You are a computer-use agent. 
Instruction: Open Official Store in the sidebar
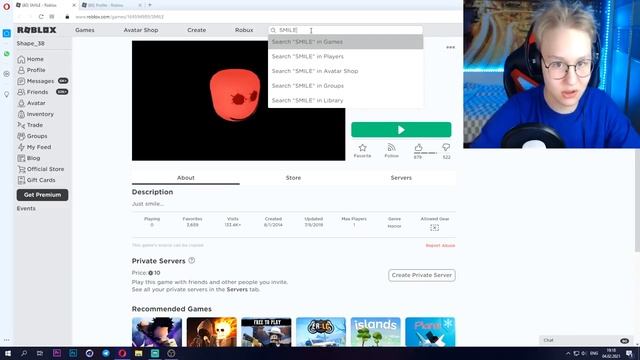point(41,169)
